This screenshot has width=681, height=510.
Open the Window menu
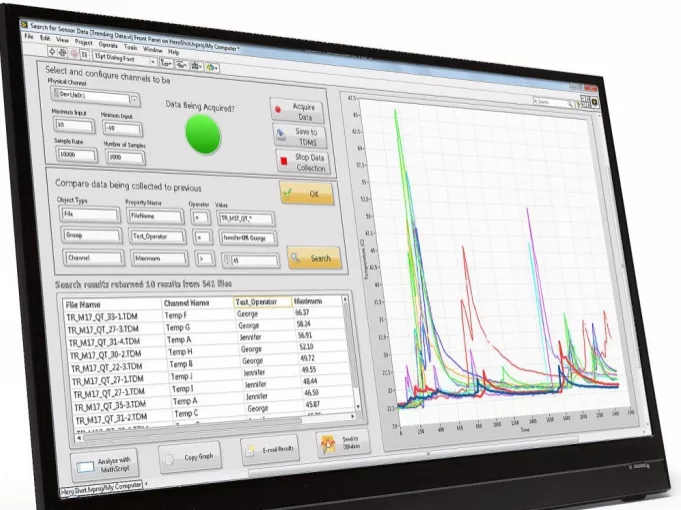click(x=152, y=50)
